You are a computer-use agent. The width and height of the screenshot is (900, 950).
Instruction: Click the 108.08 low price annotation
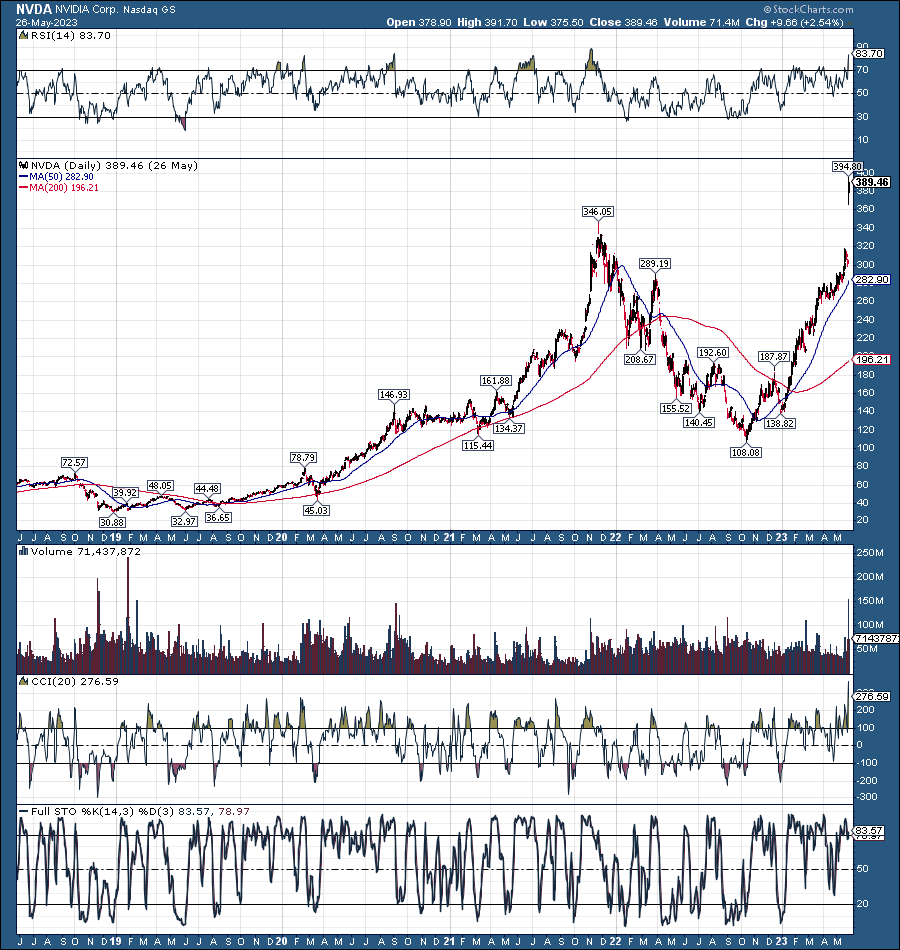coord(745,452)
